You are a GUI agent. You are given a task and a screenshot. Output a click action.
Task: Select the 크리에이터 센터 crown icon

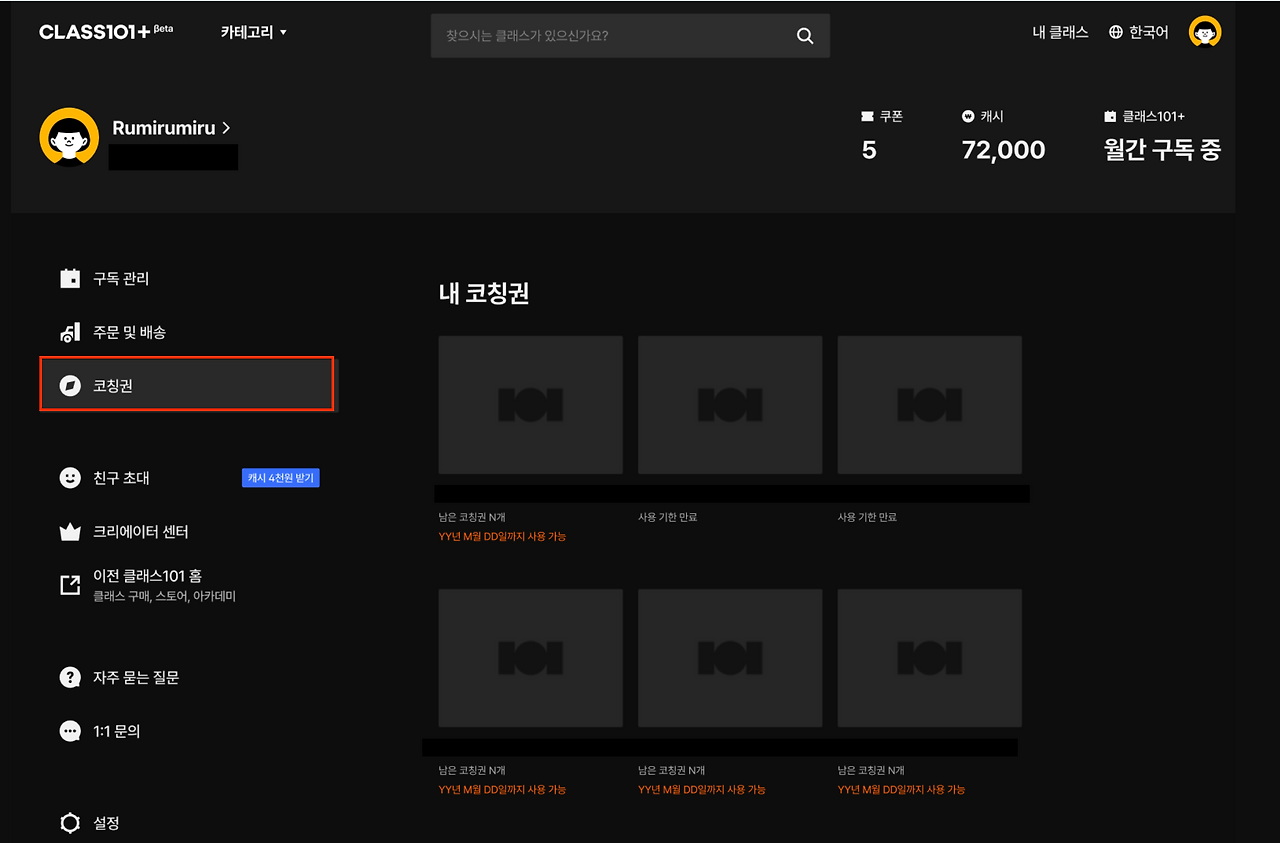coord(70,531)
